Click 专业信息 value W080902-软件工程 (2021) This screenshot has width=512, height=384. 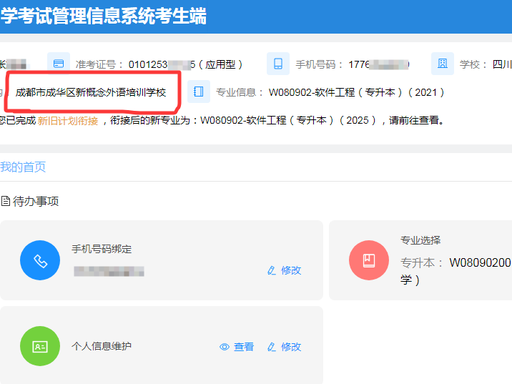tap(356, 92)
